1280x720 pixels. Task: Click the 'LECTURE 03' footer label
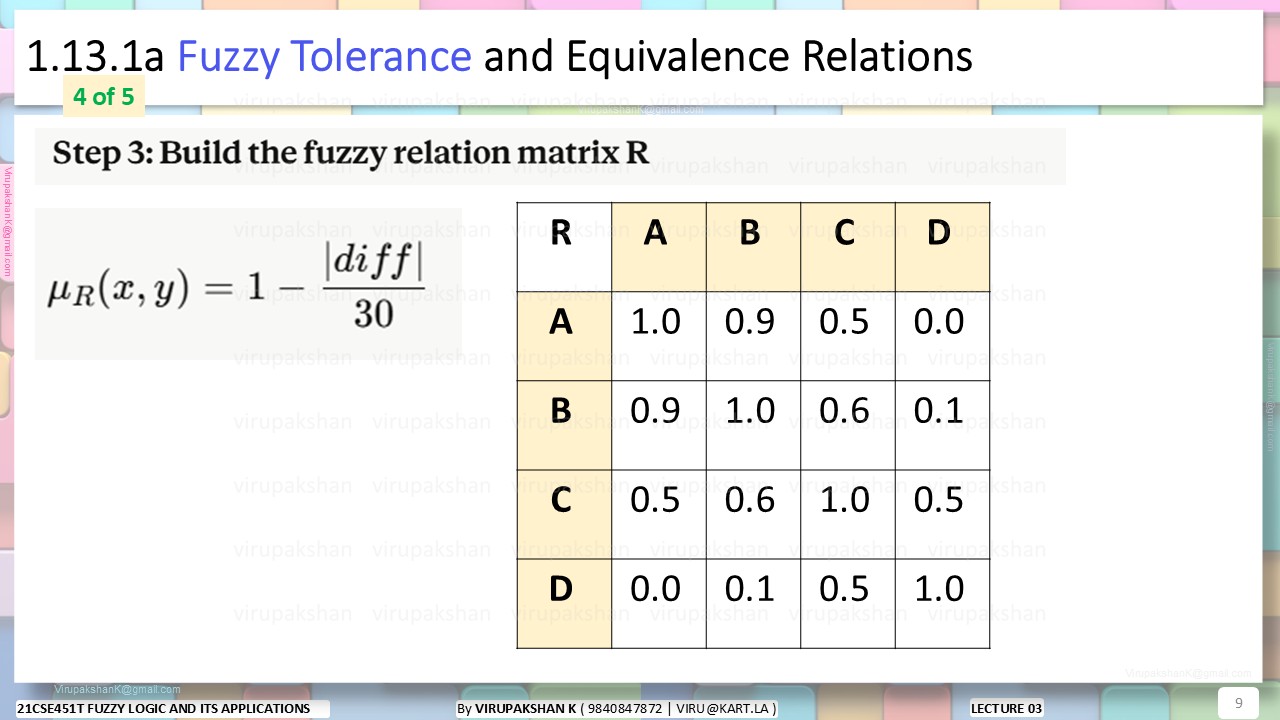[1007, 709]
